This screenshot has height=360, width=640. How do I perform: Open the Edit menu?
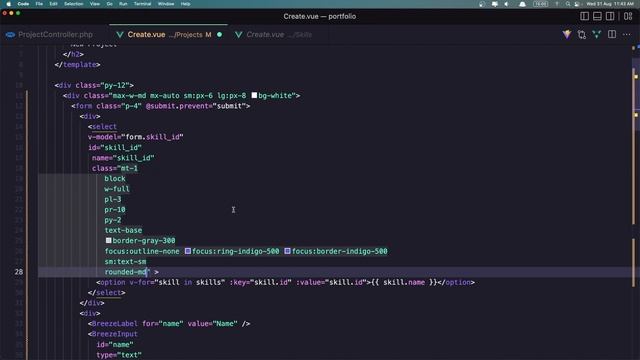53,4
